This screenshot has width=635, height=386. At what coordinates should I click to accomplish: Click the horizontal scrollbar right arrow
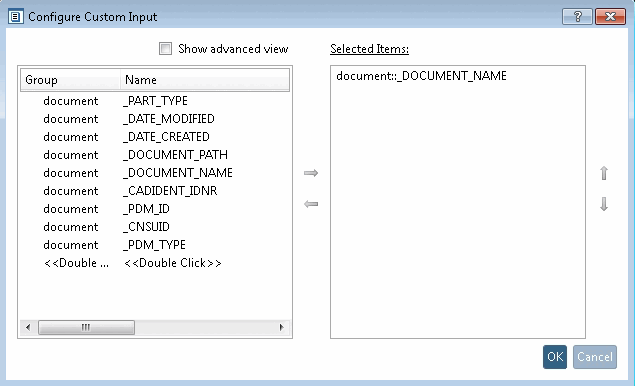click(x=282, y=327)
